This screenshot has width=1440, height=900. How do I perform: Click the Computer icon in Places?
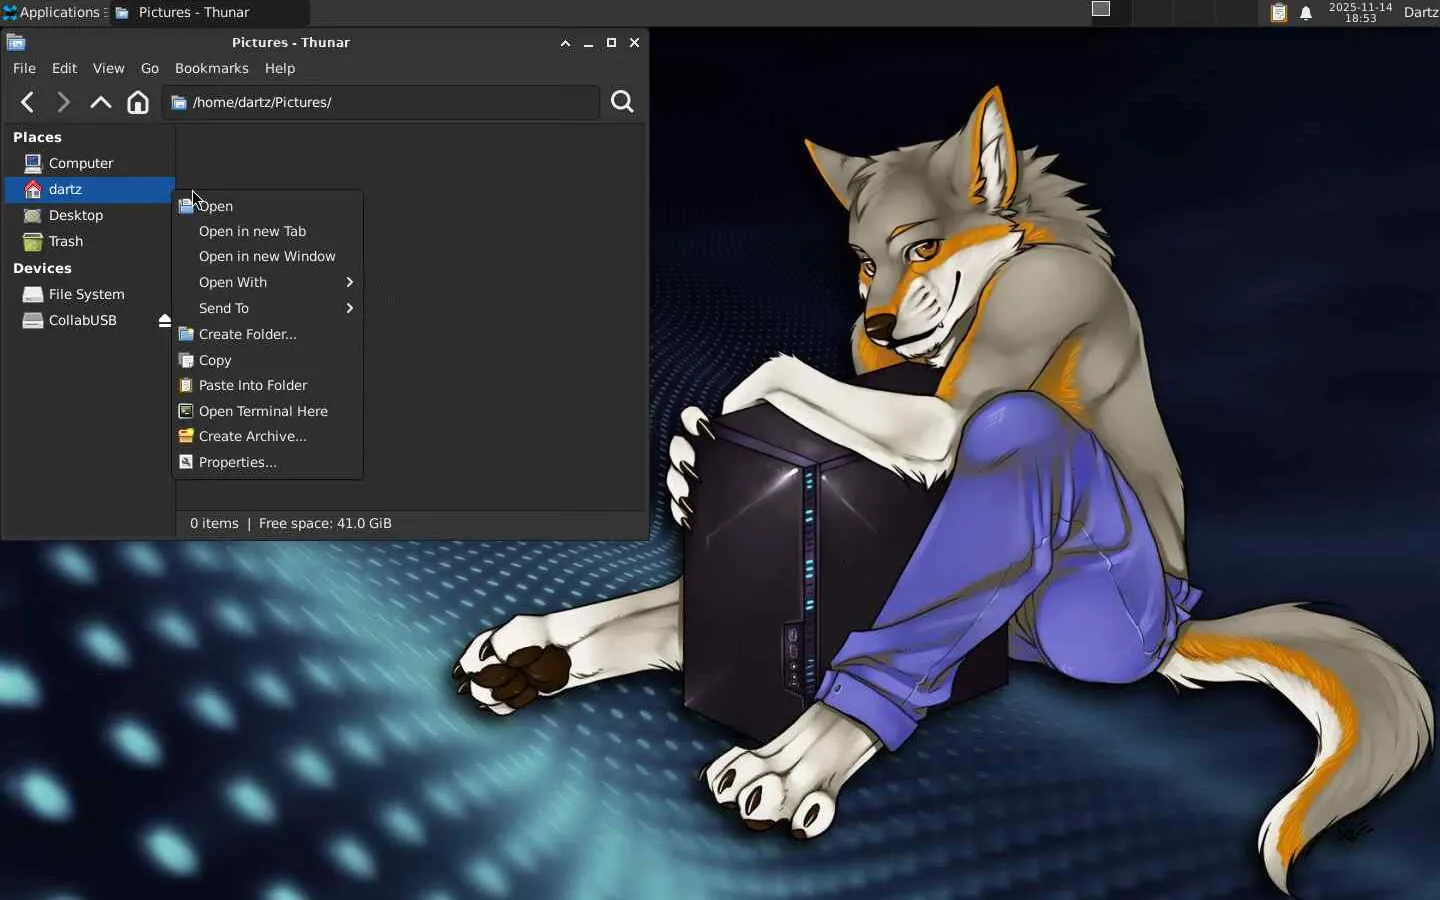(33, 163)
